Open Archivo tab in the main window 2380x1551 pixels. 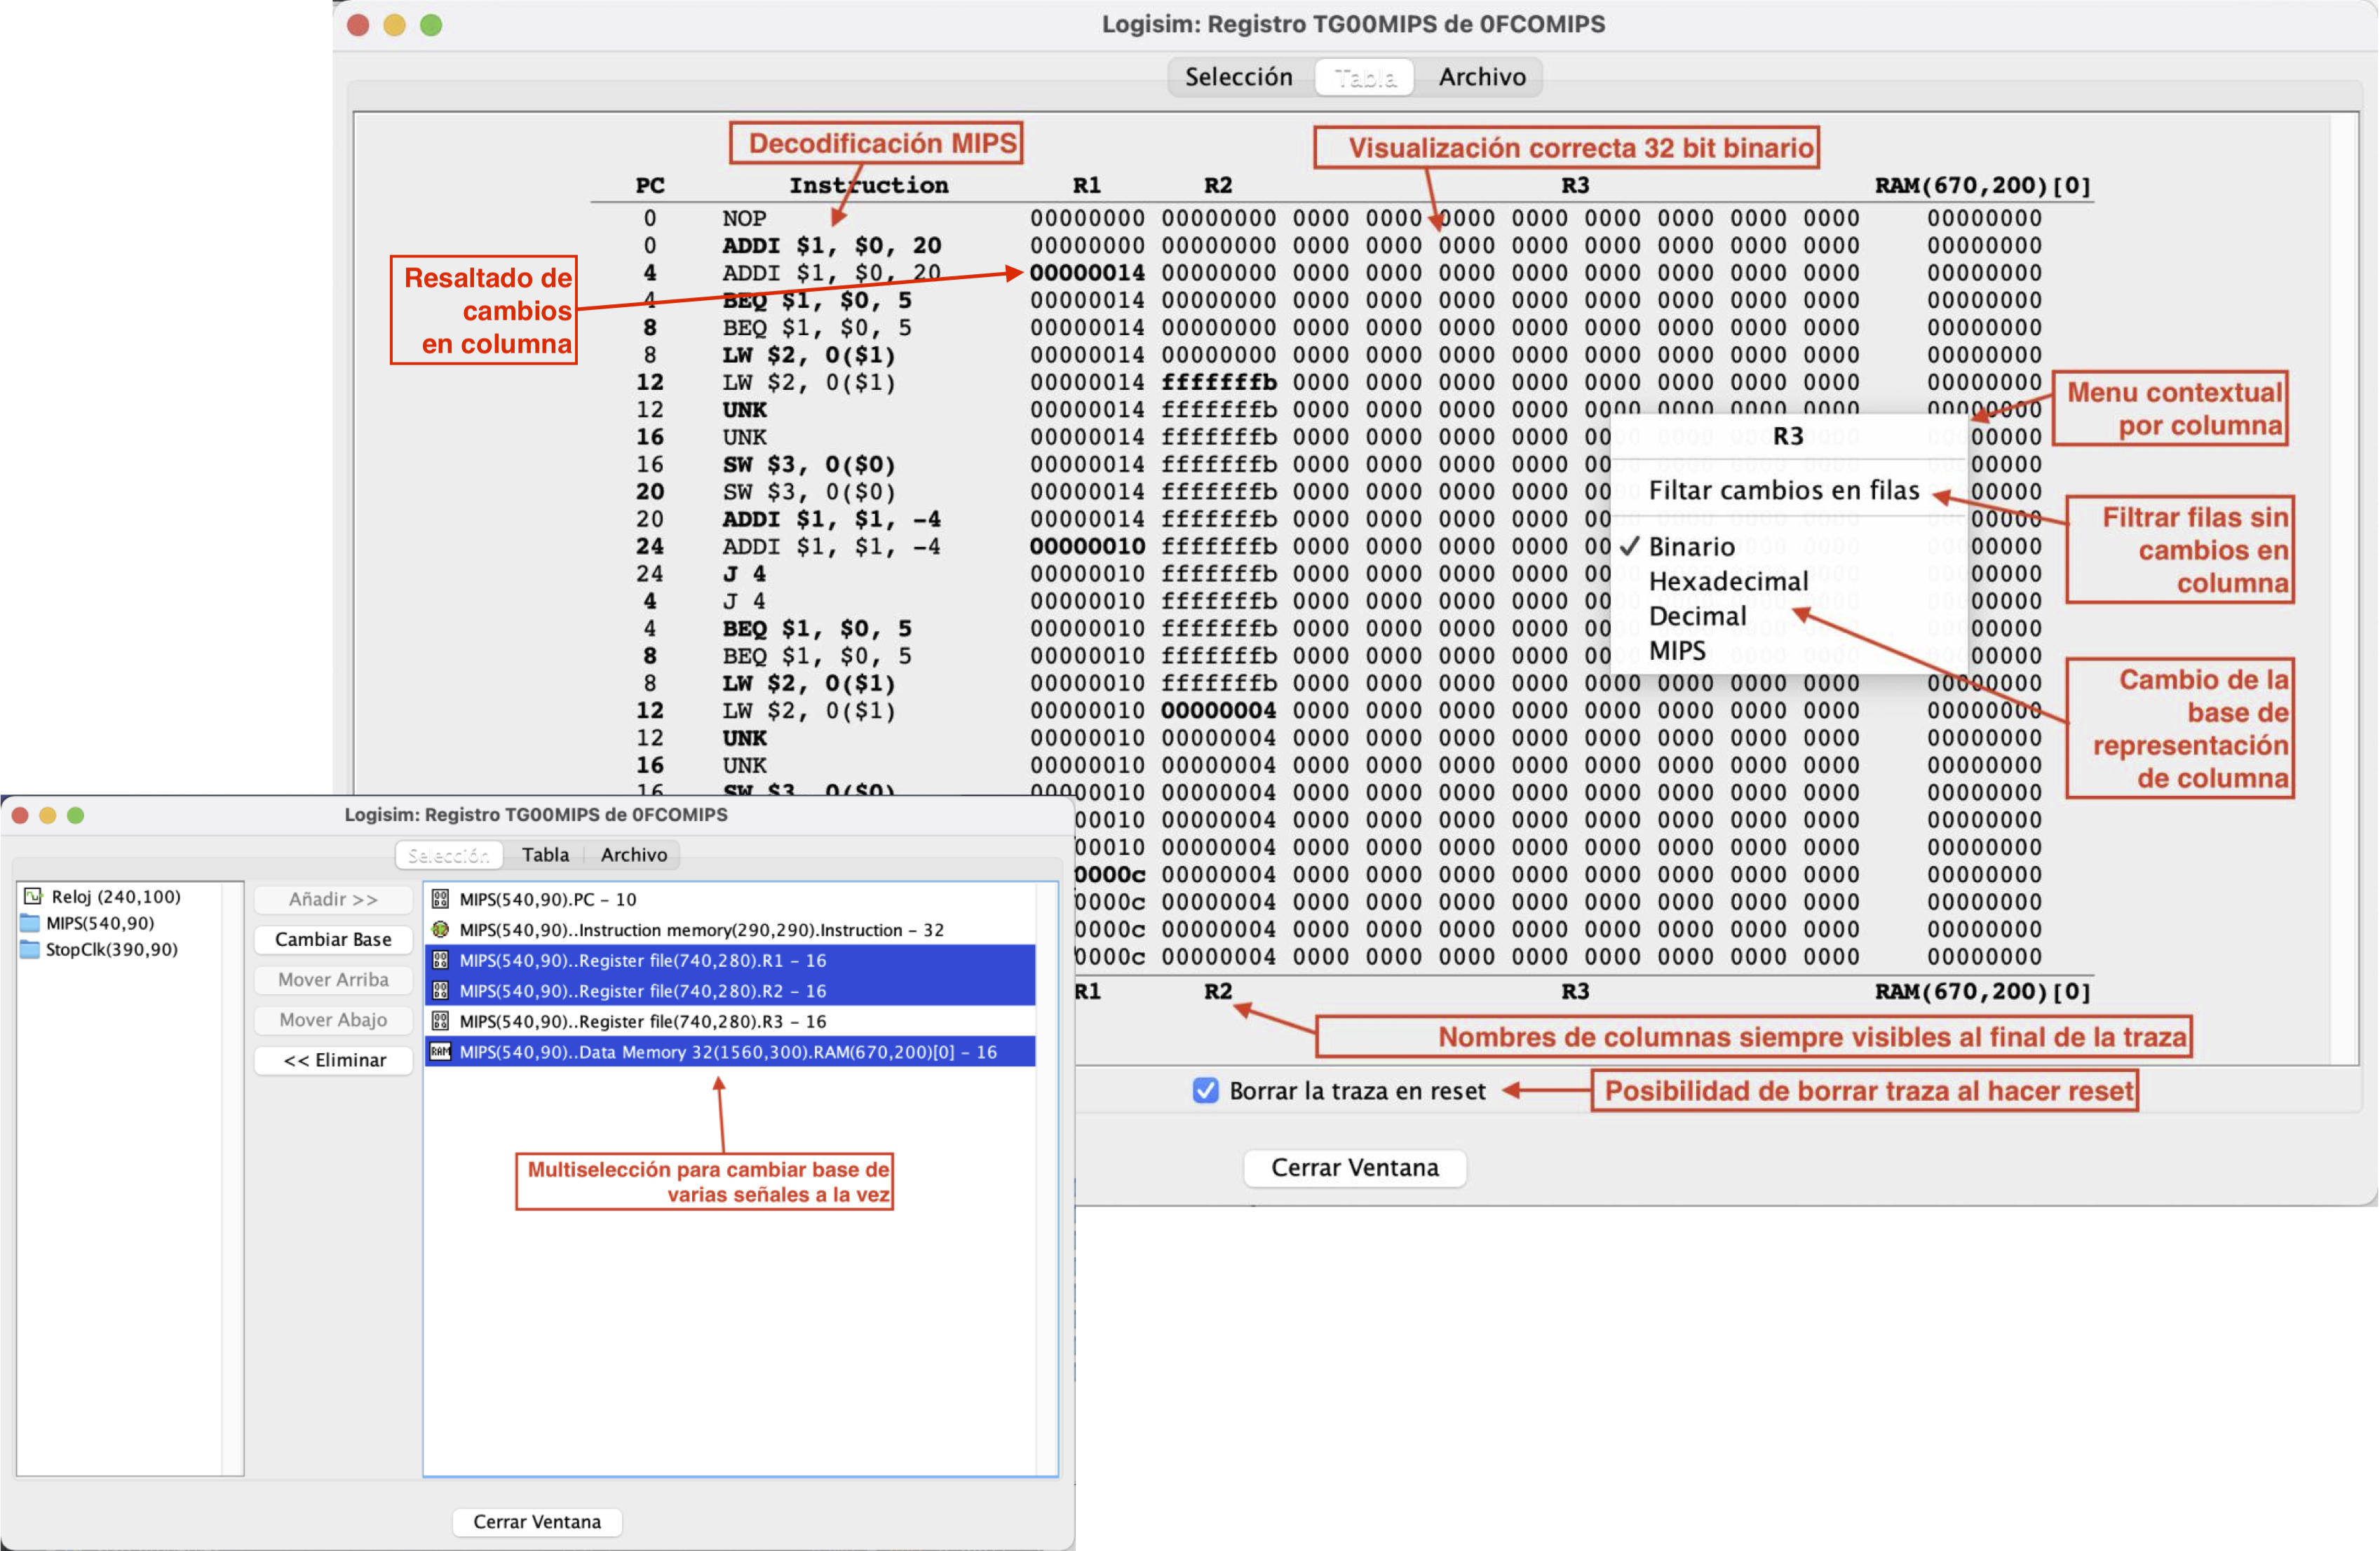click(x=1482, y=77)
